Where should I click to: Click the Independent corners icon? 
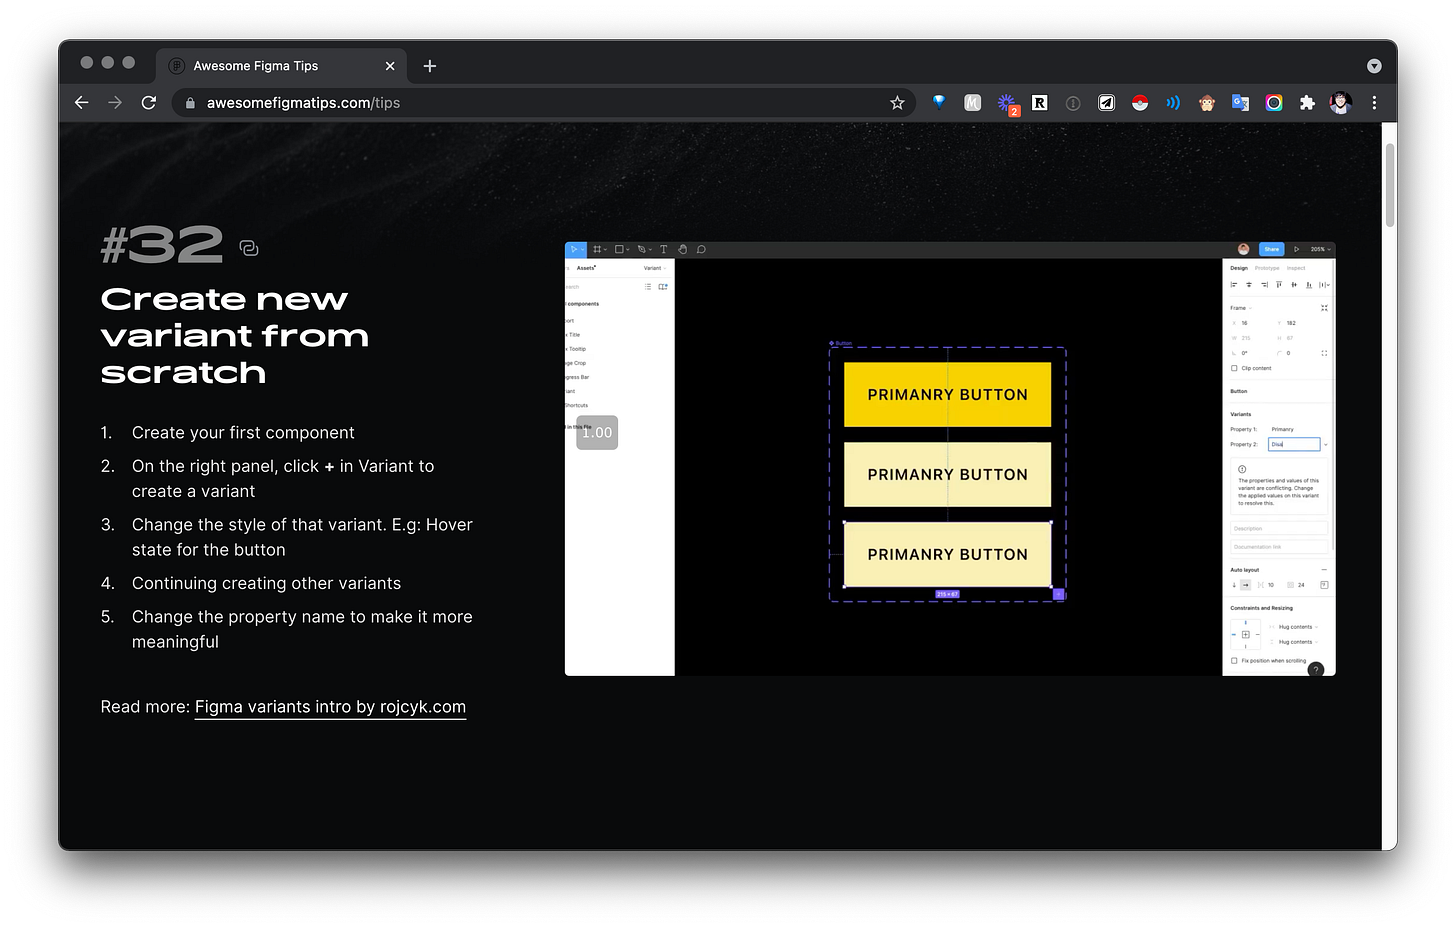(x=1324, y=353)
